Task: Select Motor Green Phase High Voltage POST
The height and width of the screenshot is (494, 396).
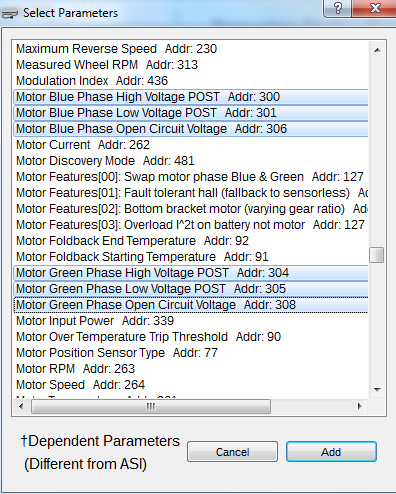Action: pos(191,273)
